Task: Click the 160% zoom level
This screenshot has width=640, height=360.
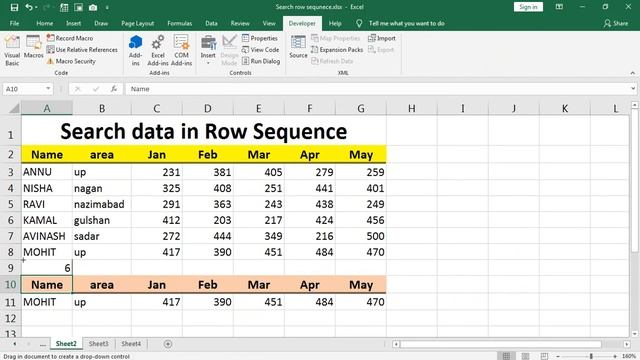Action: point(630,356)
